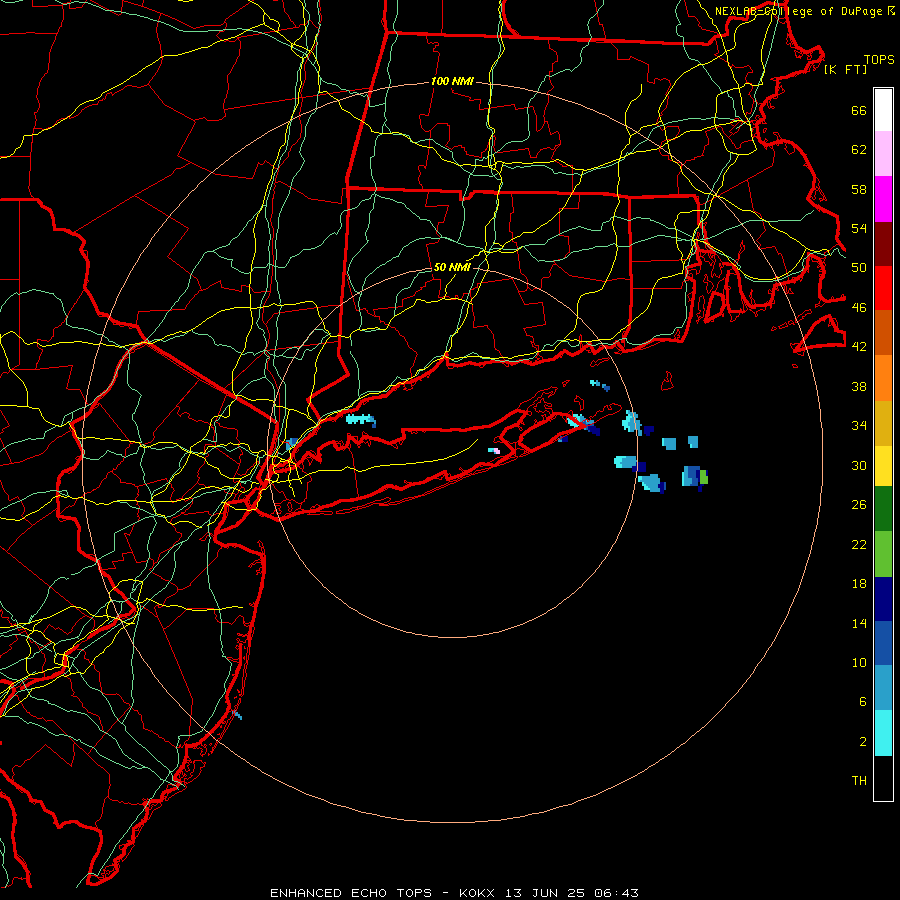900x900 pixels.
Task: Select the cyan legend swatch
Action: pyautogui.click(x=883, y=733)
